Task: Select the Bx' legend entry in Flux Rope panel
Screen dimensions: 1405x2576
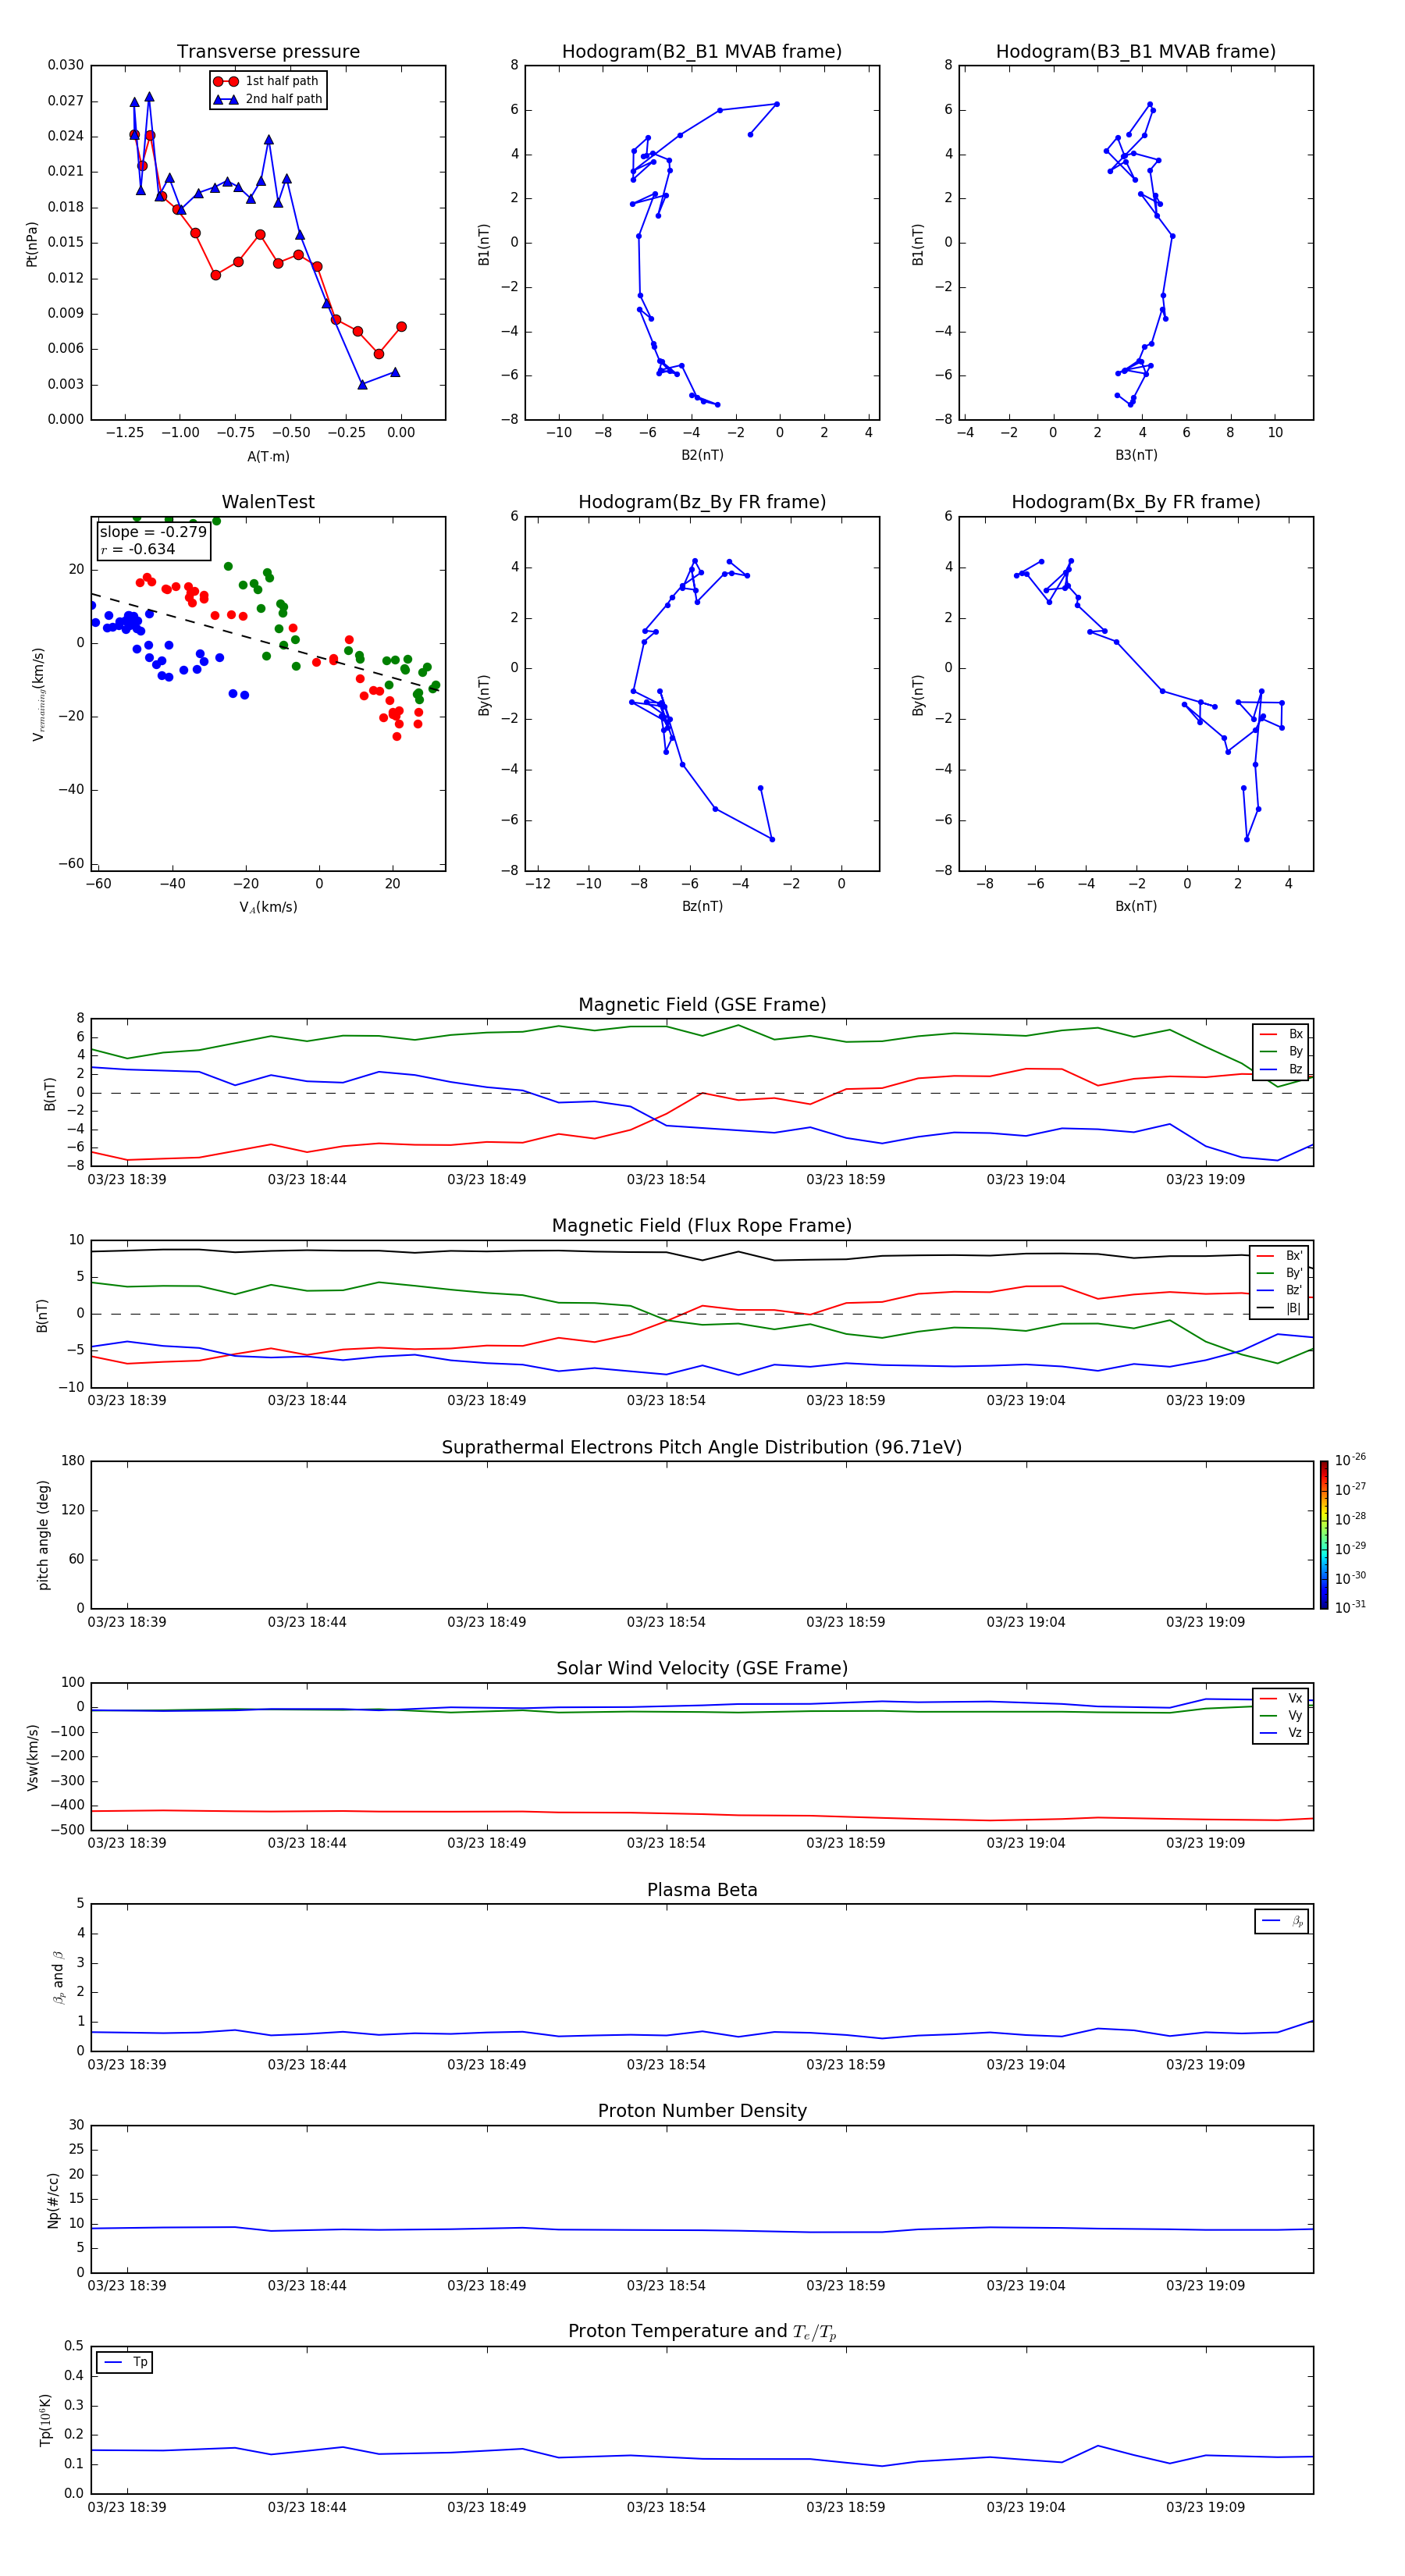Action: pos(1280,1256)
